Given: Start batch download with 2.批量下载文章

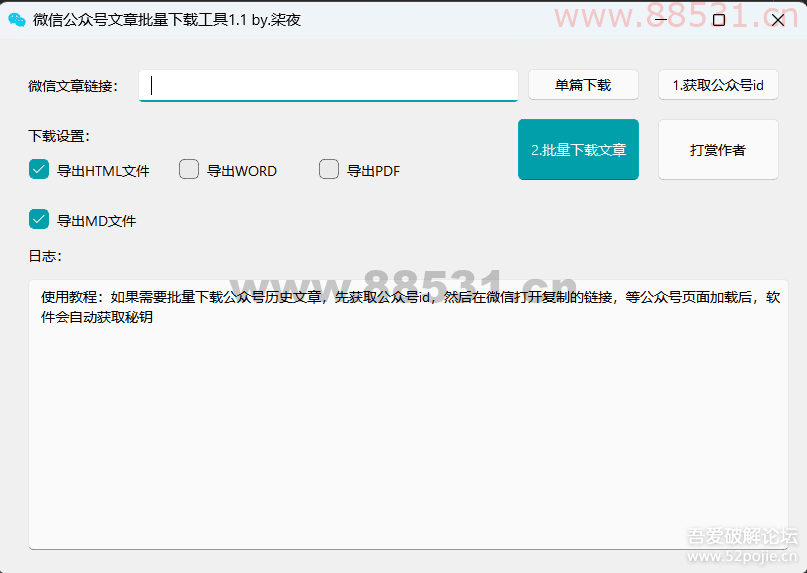Looking at the screenshot, I should pos(578,150).
